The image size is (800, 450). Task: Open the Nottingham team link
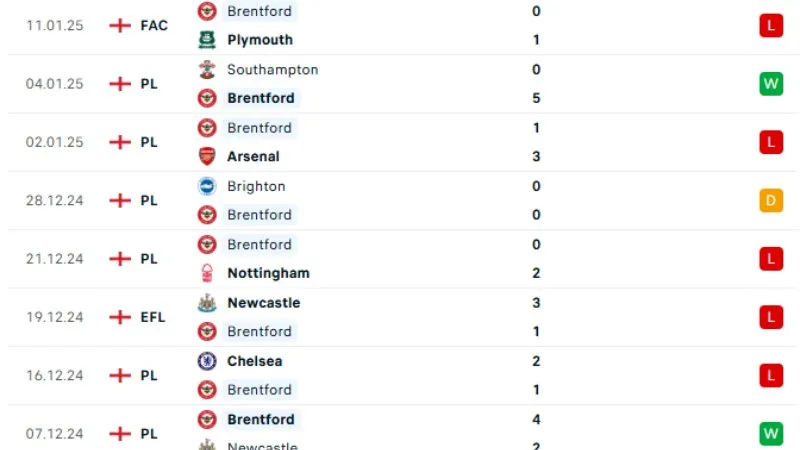coord(268,273)
